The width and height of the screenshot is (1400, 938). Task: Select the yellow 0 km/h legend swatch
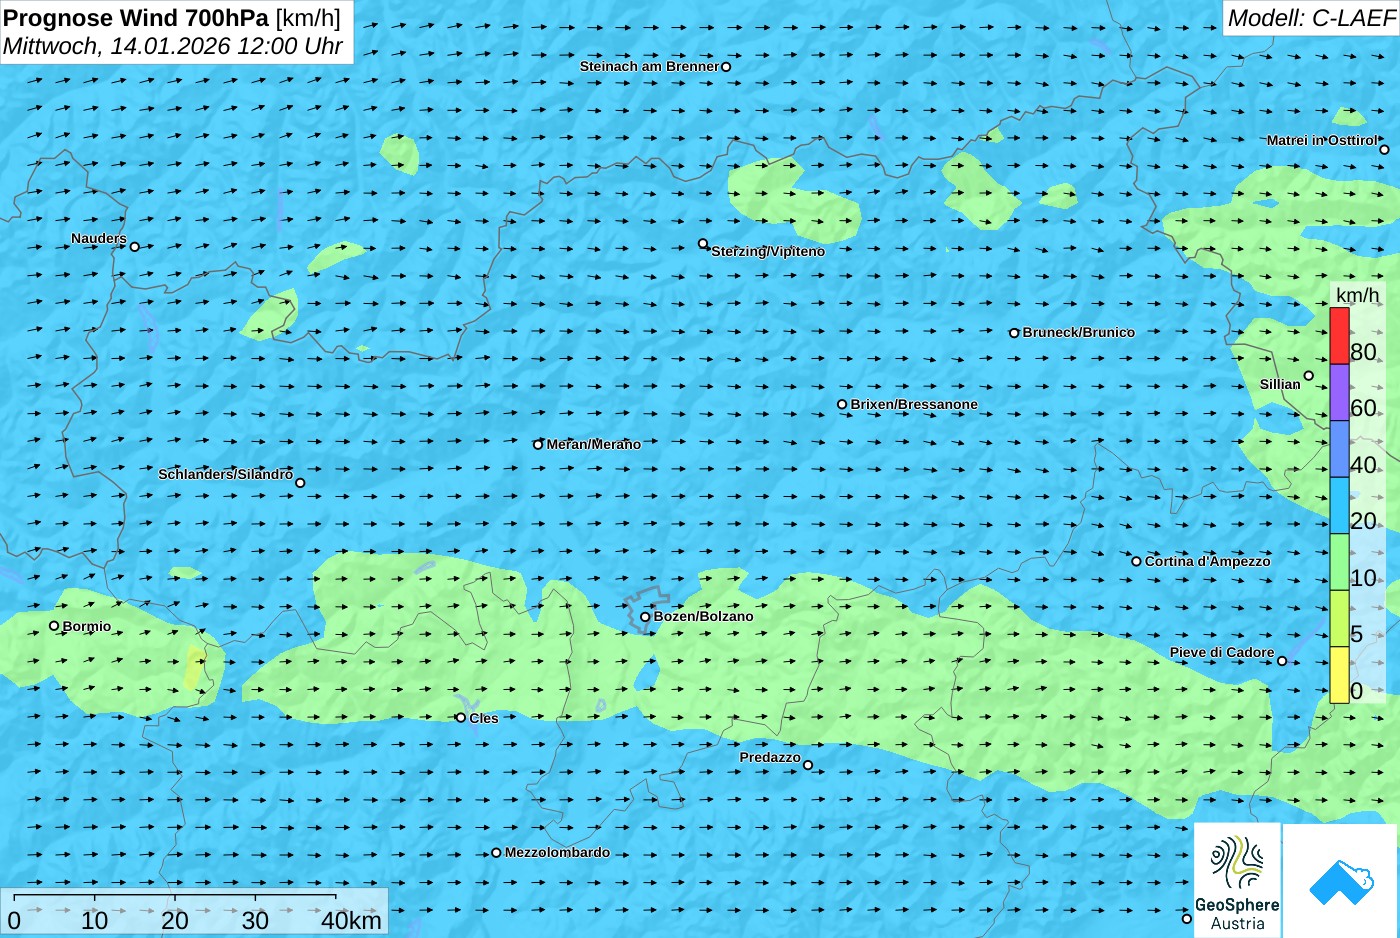coord(1339,675)
